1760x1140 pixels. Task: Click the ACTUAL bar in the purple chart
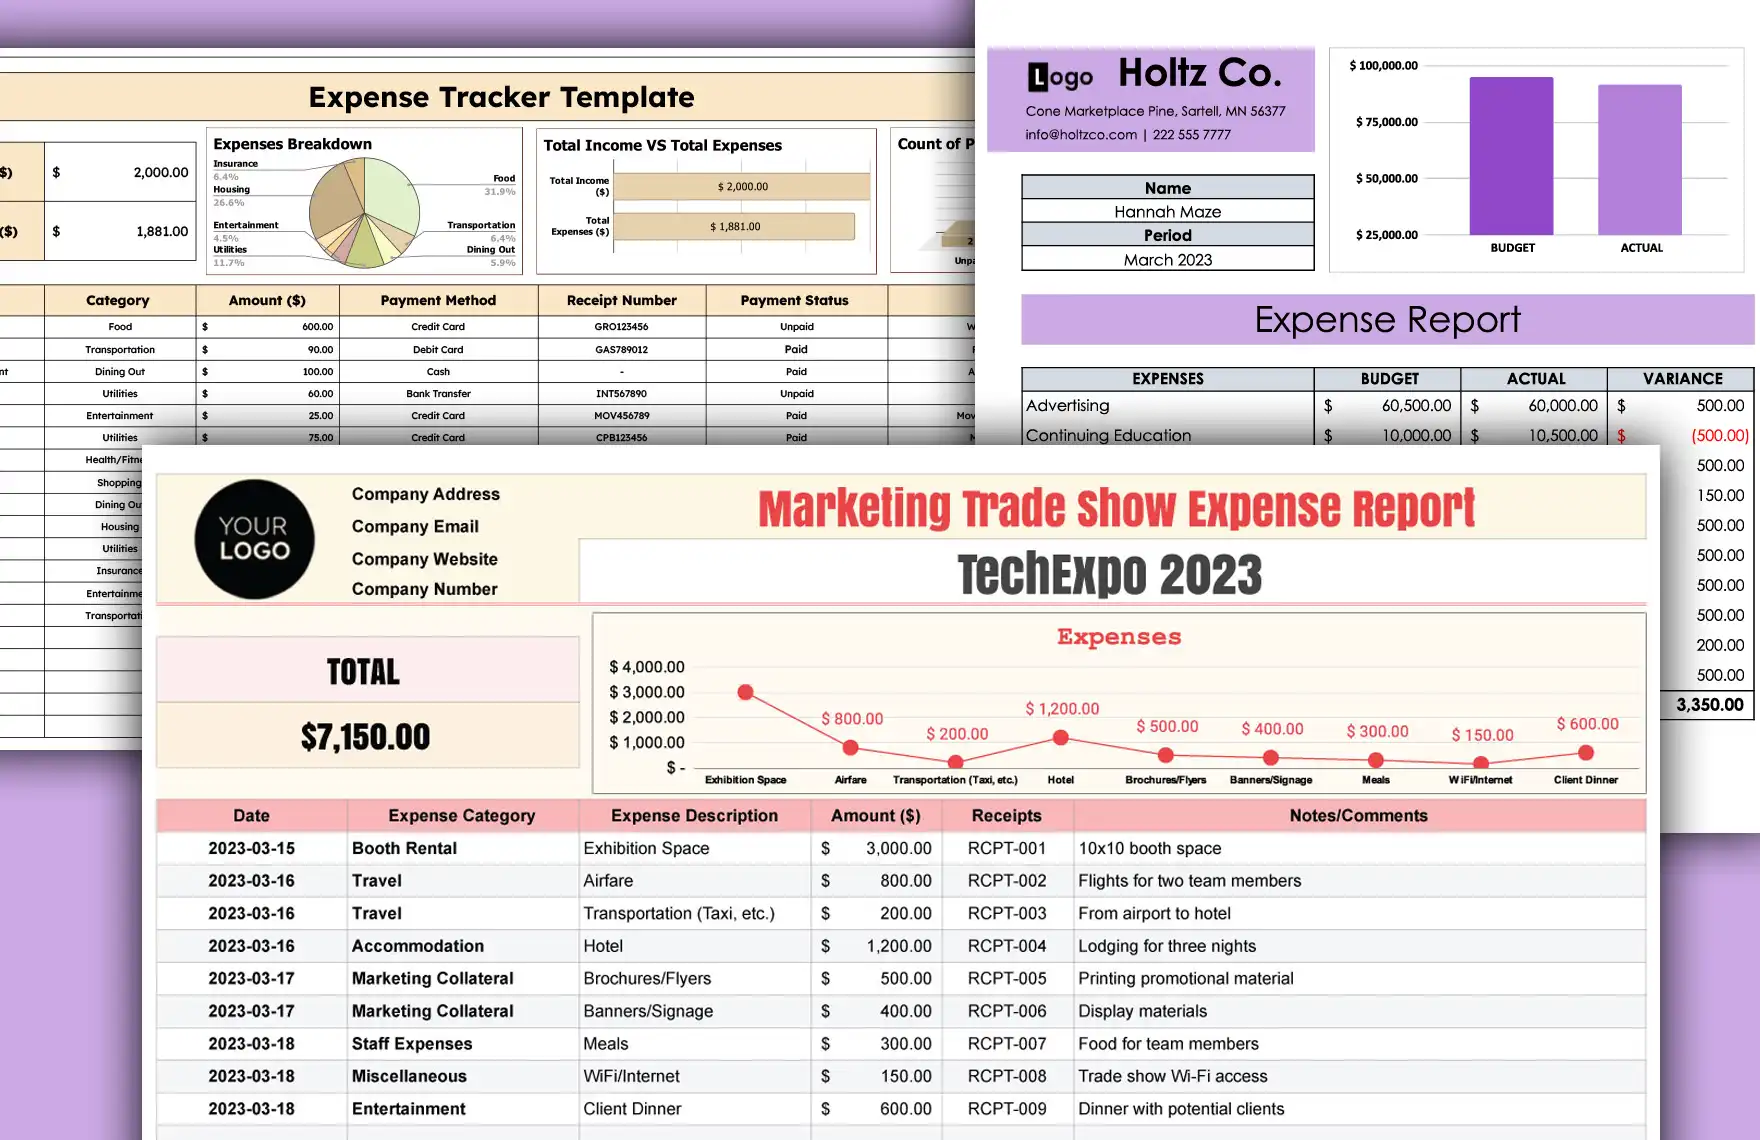(x=1640, y=160)
